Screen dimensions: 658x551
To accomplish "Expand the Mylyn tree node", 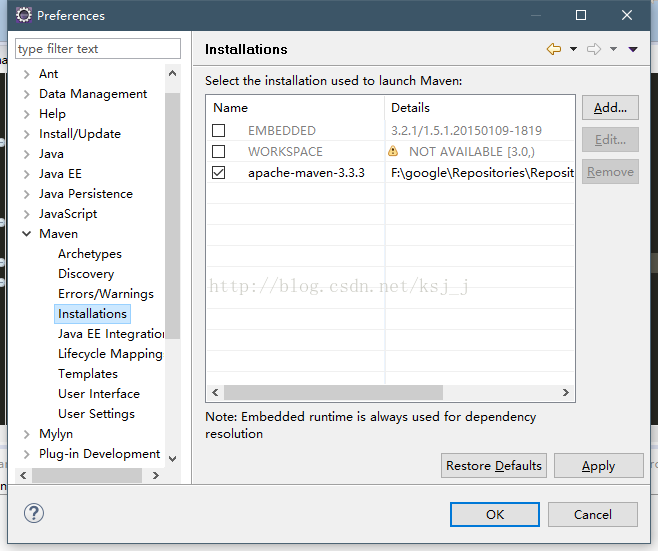I will pyautogui.click(x=26, y=434).
